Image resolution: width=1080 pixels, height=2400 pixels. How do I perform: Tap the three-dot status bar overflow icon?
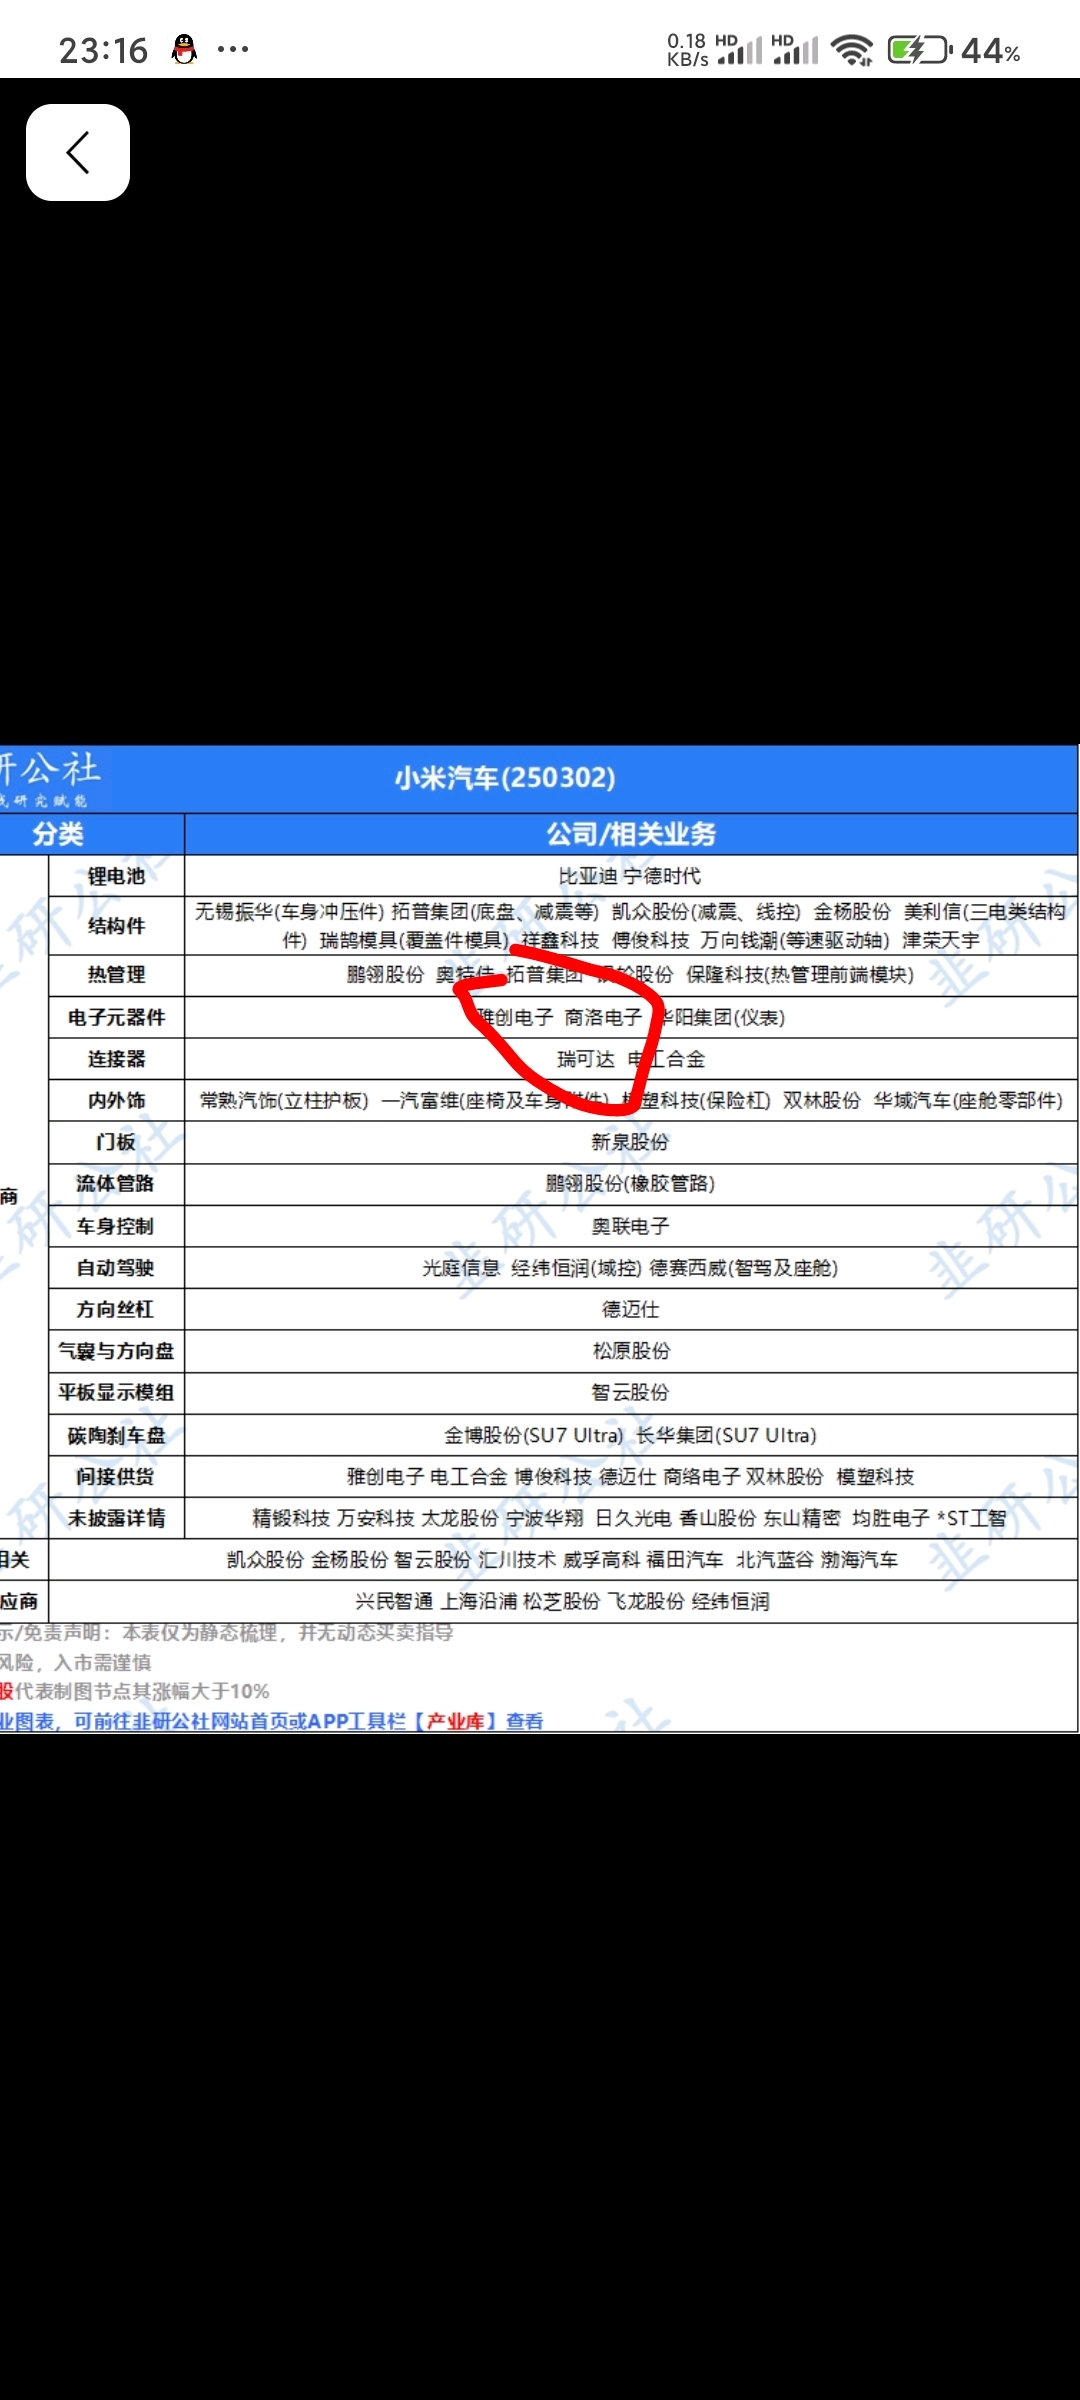[x=233, y=49]
